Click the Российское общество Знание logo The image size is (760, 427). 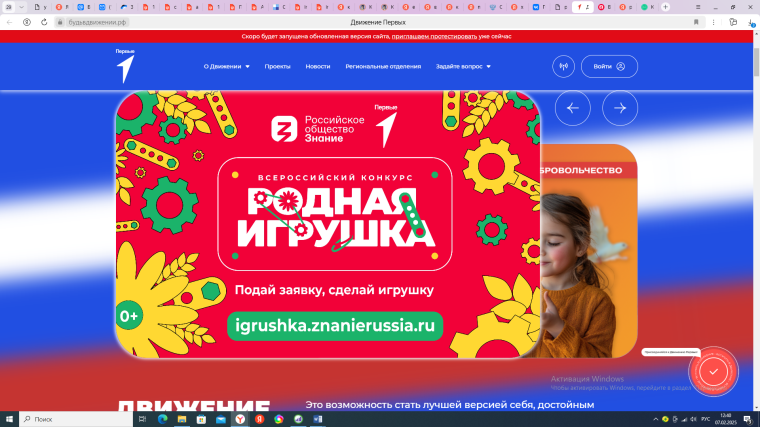(317, 129)
